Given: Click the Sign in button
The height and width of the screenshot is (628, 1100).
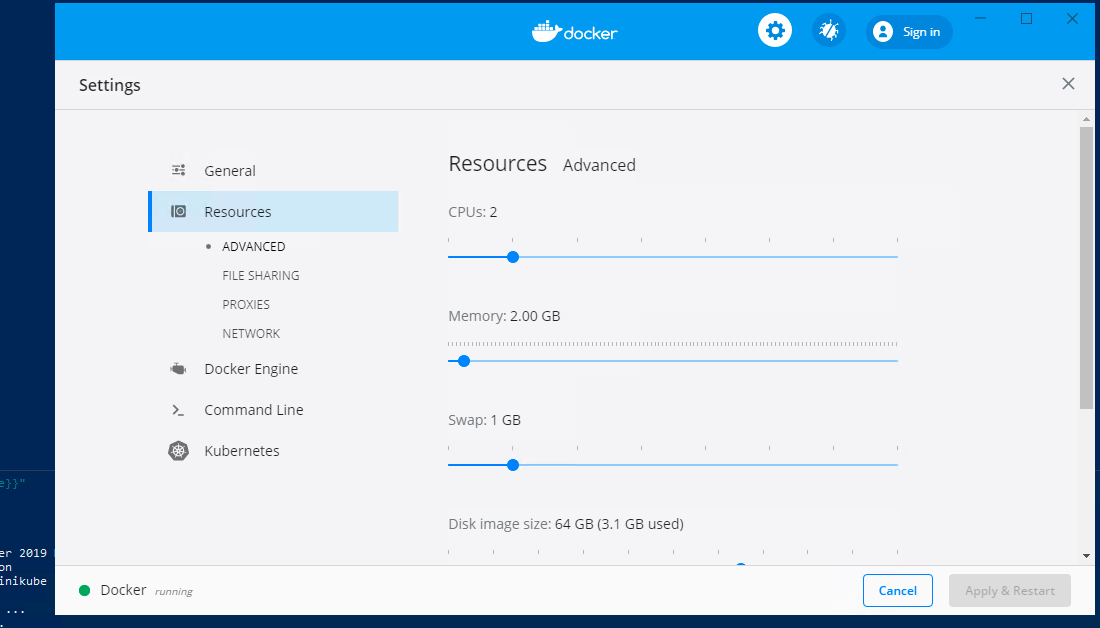Looking at the screenshot, I should click(908, 32).
